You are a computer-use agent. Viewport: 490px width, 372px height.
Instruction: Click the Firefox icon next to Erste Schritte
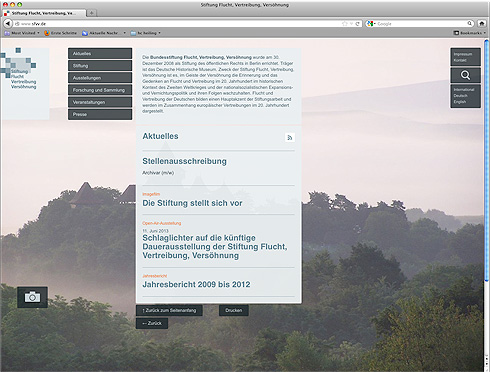point(47,33)
